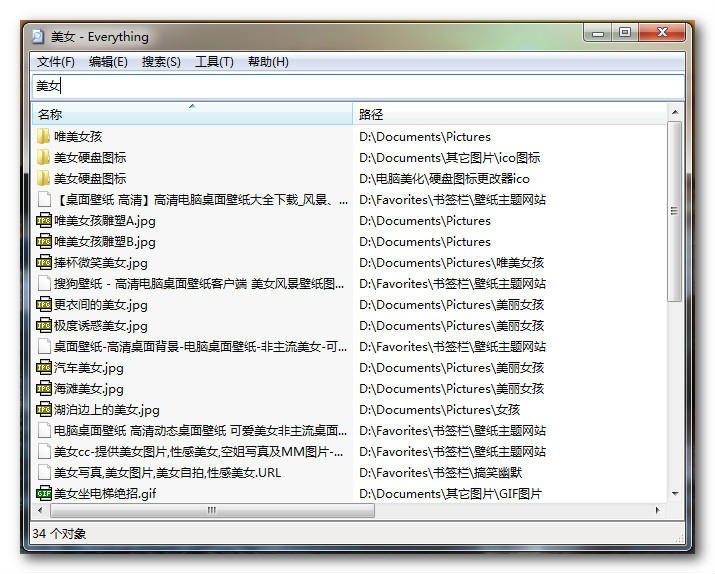Open the 搜索(S) menu
Screen dimensions: 715x574
161,62
